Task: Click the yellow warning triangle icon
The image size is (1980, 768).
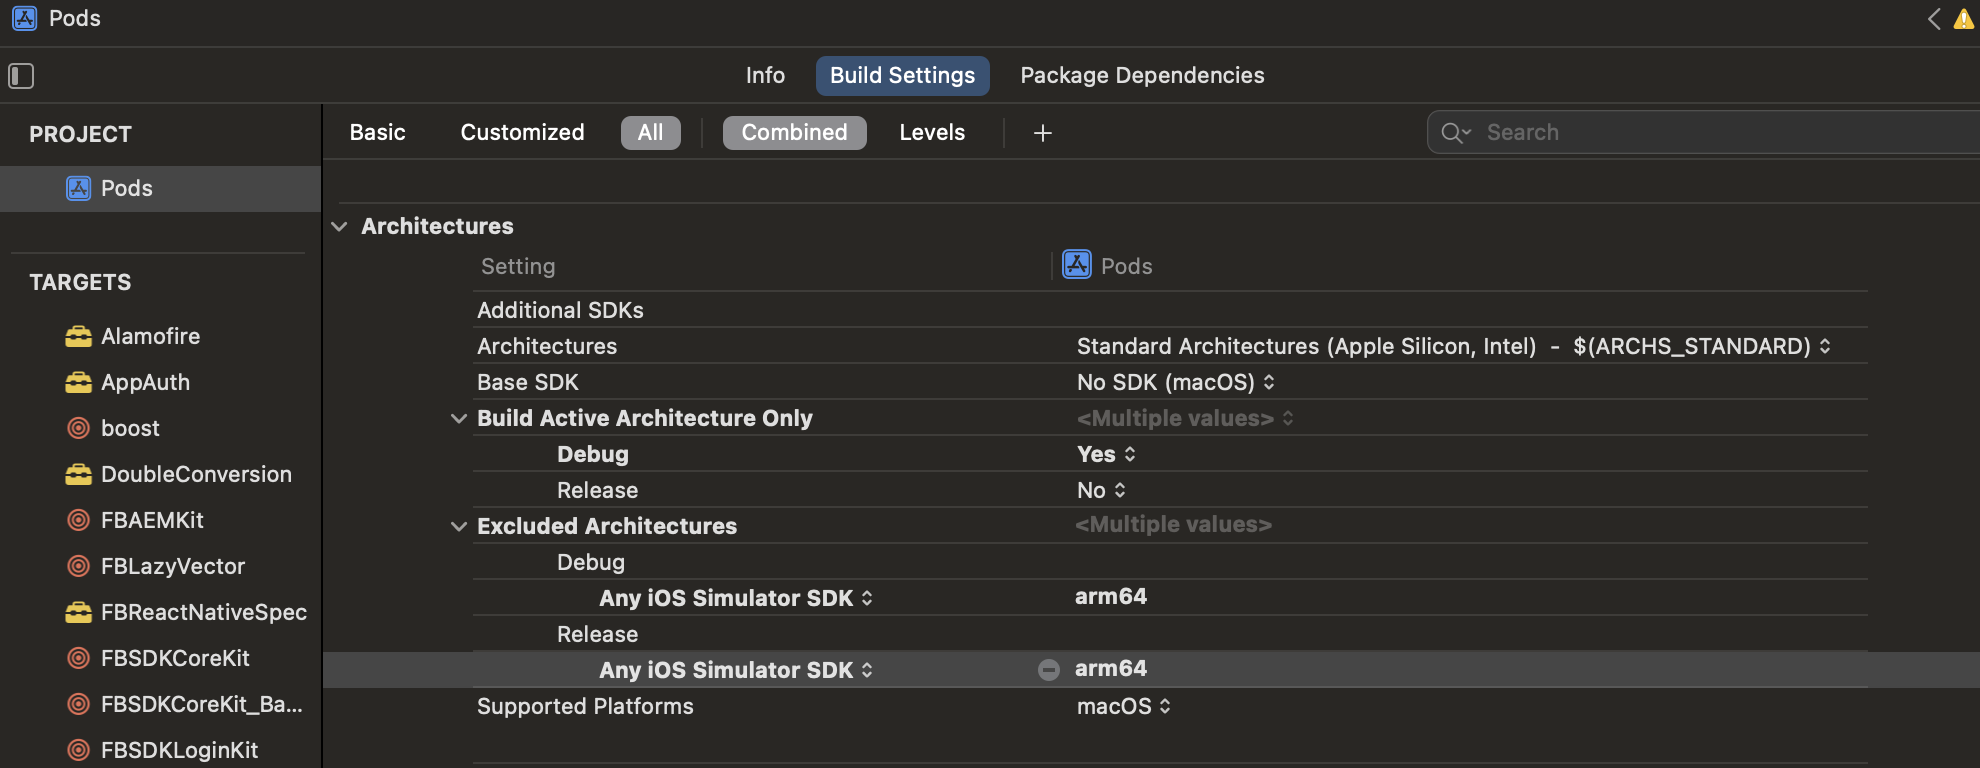Action: click(x=1964, y=19)
